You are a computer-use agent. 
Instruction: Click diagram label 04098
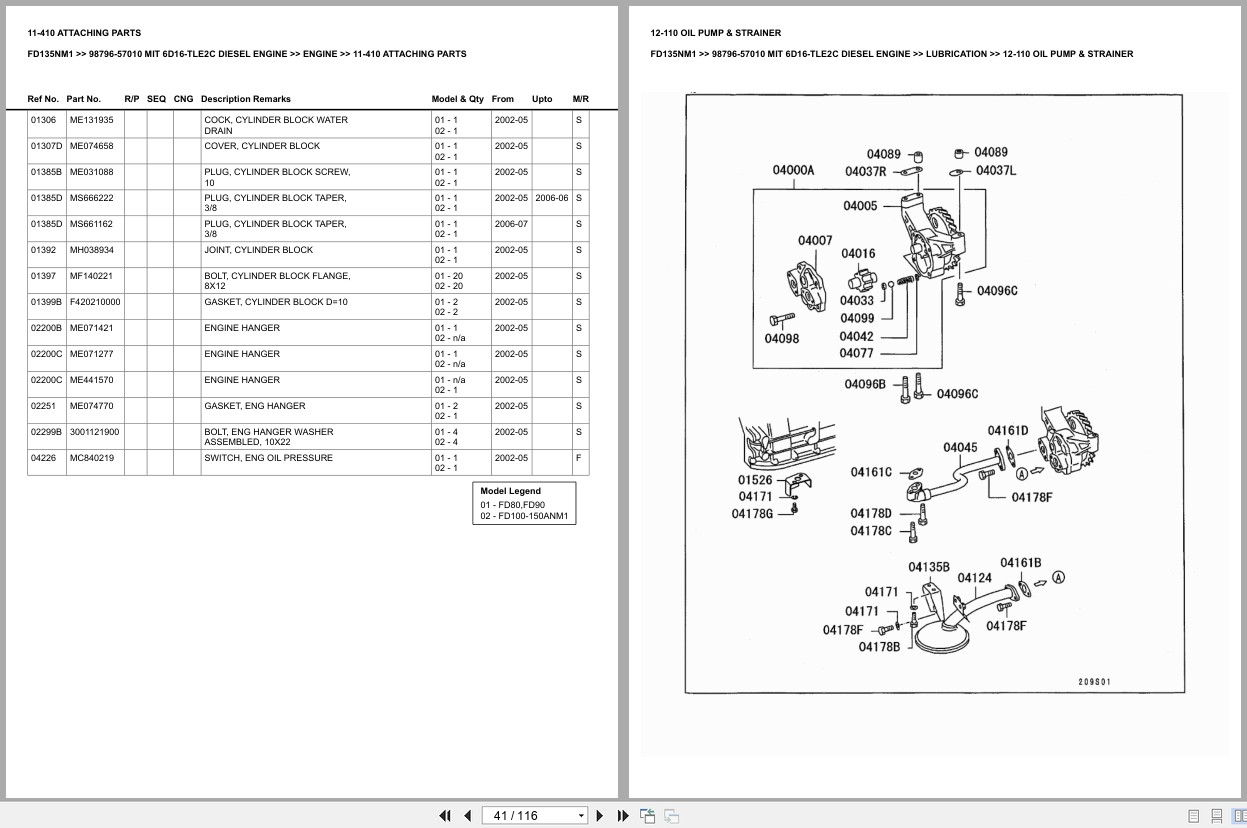[782, 339]
